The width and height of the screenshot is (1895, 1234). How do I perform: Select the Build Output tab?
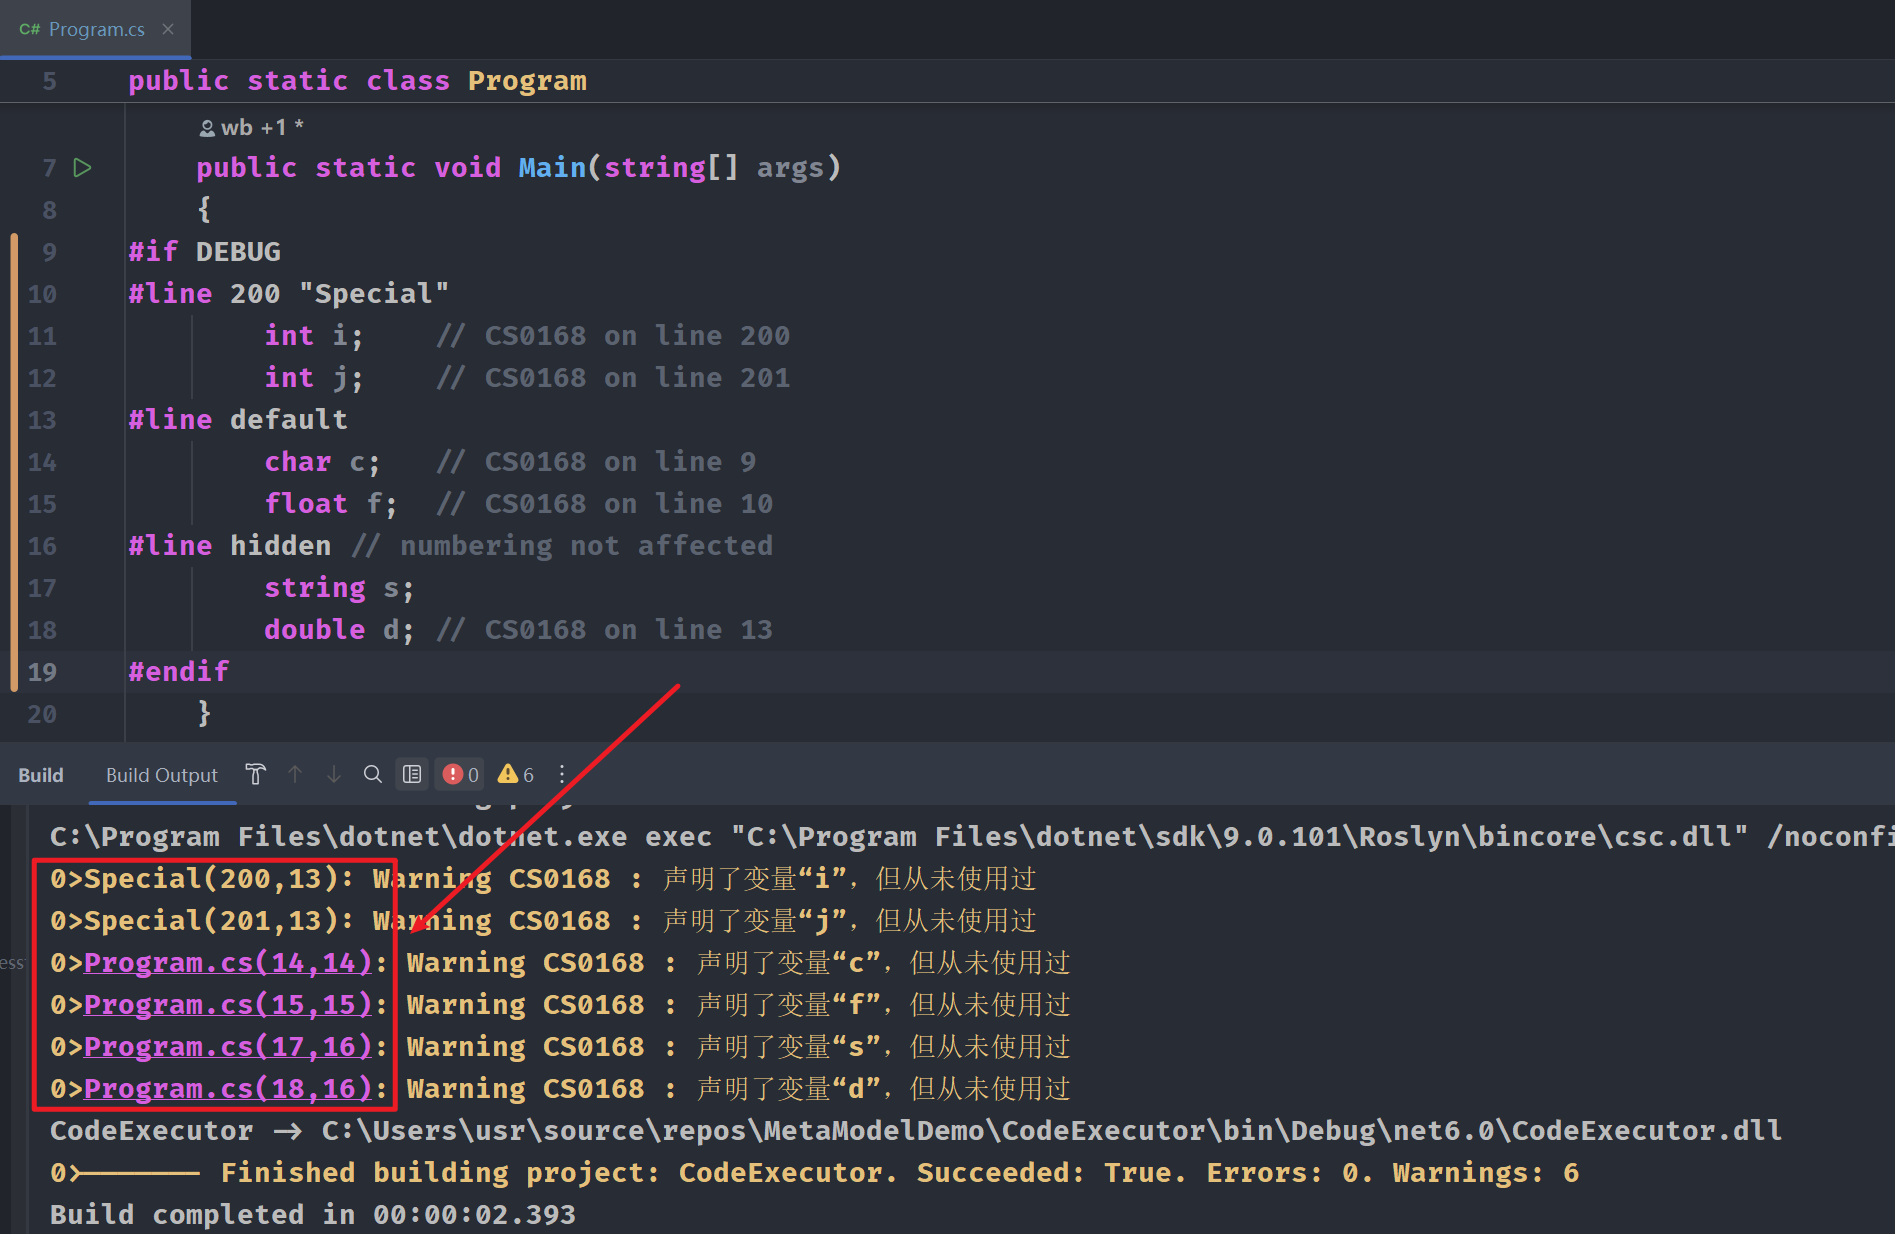162,775
